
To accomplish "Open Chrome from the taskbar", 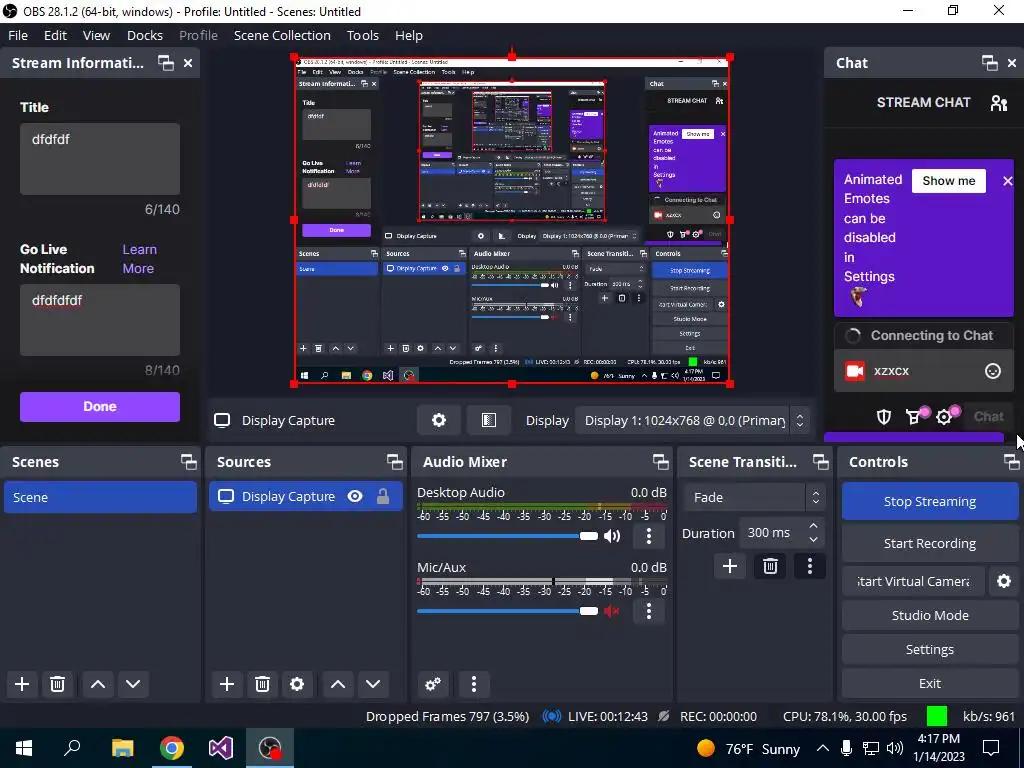I will click(172, 748).
